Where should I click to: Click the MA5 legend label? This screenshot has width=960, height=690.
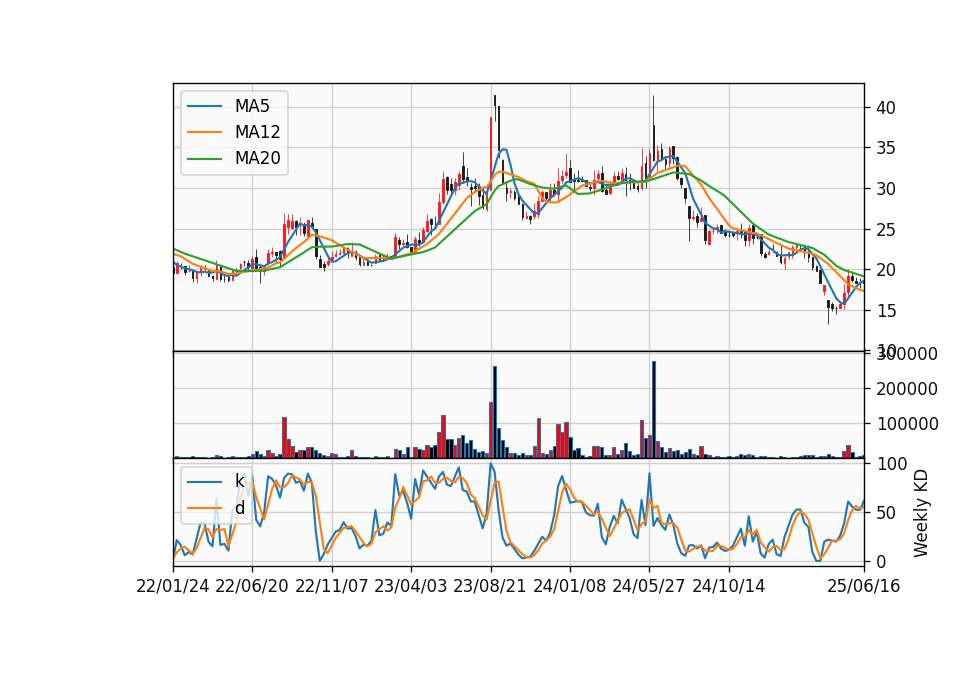pyautogui.click(x=252, y=106)
